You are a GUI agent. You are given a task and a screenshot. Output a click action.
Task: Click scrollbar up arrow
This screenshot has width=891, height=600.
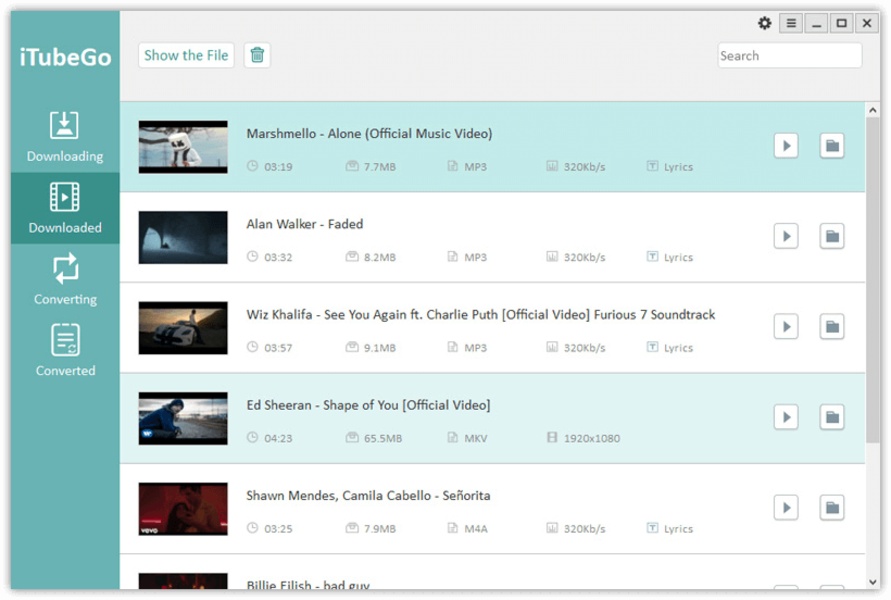click(x=873, y=110)
